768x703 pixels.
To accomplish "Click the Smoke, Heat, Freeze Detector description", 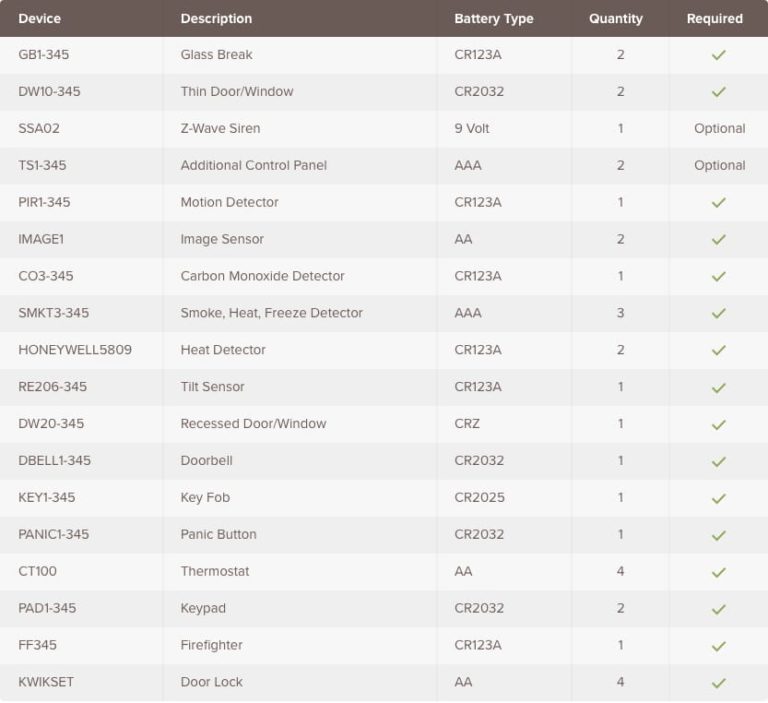I will click(271, 313).
